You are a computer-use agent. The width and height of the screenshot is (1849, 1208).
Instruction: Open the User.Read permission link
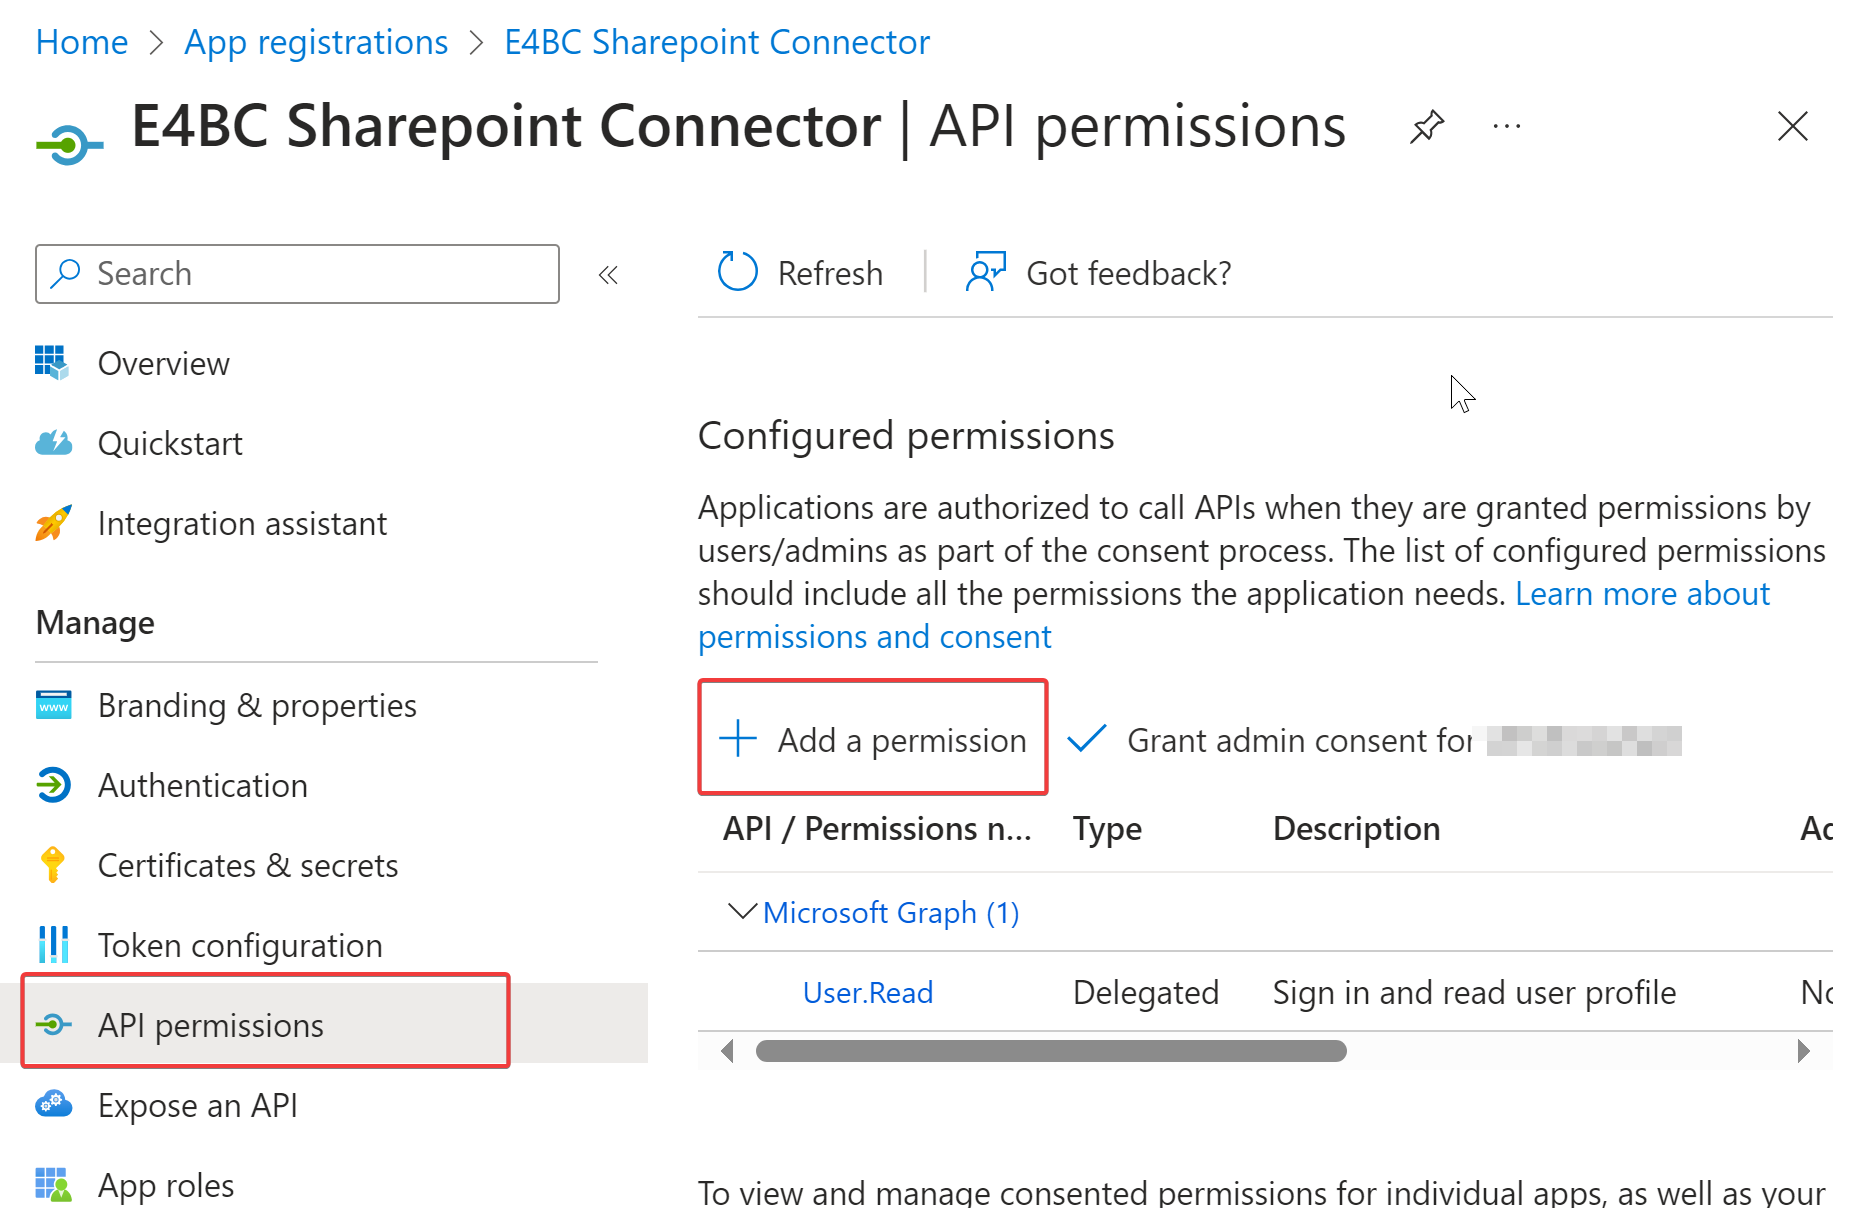pos(867,992)
